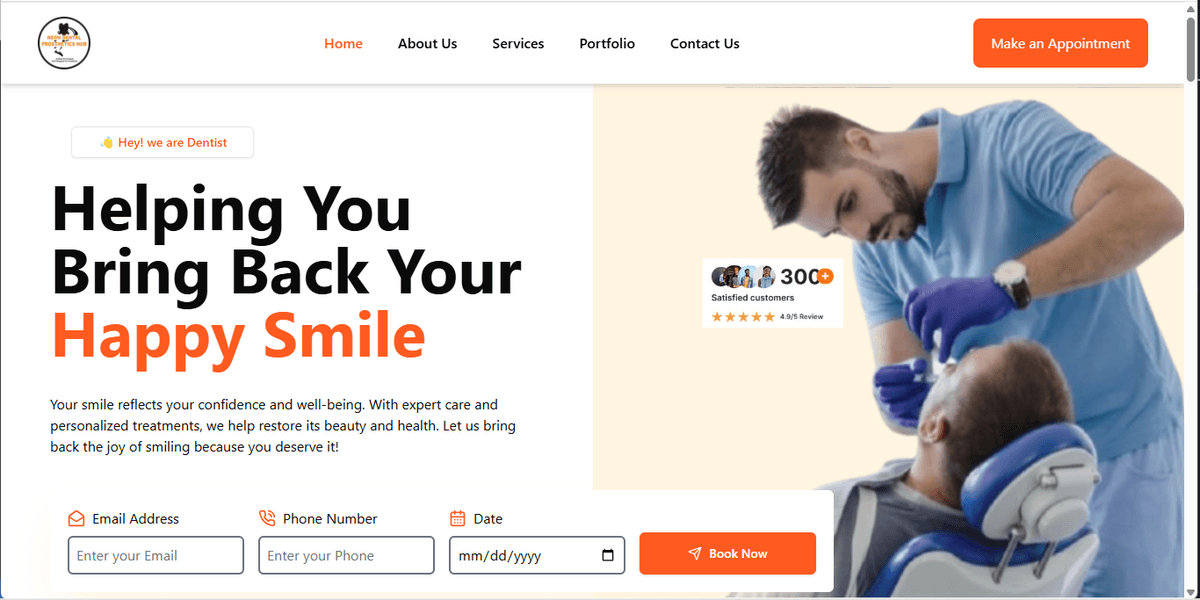1200x600 pixels.
Task: Open the Services menu item
Action: pyautogui.click(x=518, y=43)
